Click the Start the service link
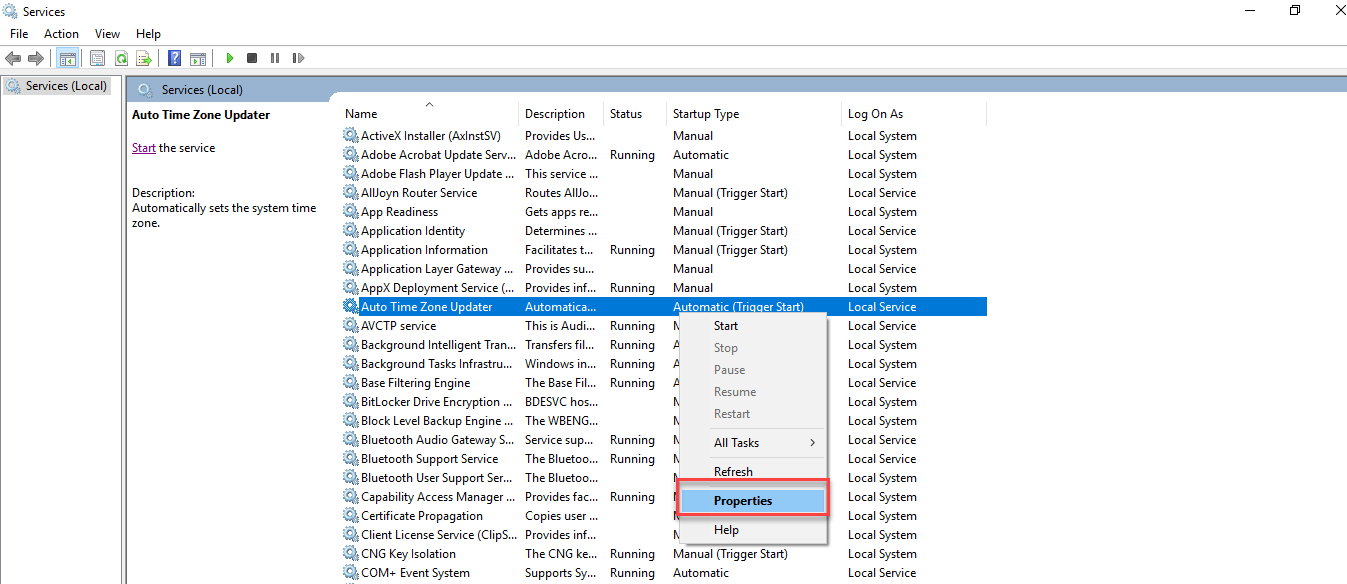Viewport: 1347px width, 584px height. pos(143,146)
